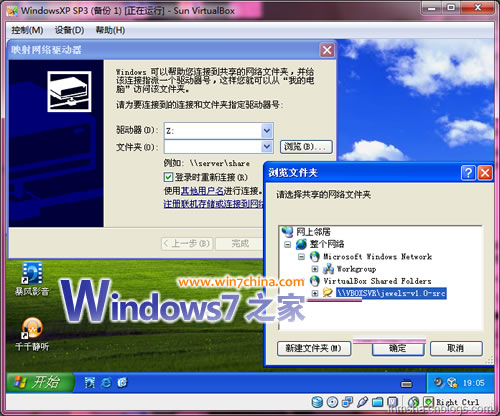The image size is (500, 416).
Task: Click the CD/DVD status bar icon
Action: tap(332, 402)
